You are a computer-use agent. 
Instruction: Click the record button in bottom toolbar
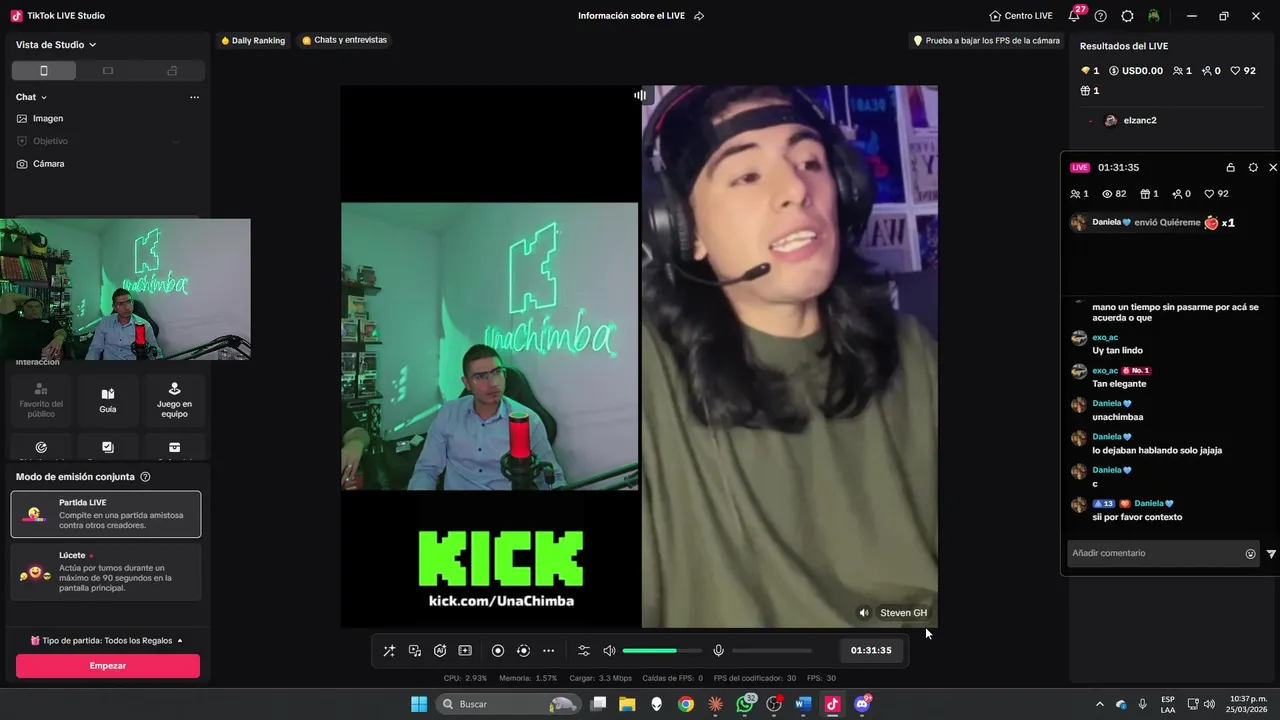tap(498, 651)
